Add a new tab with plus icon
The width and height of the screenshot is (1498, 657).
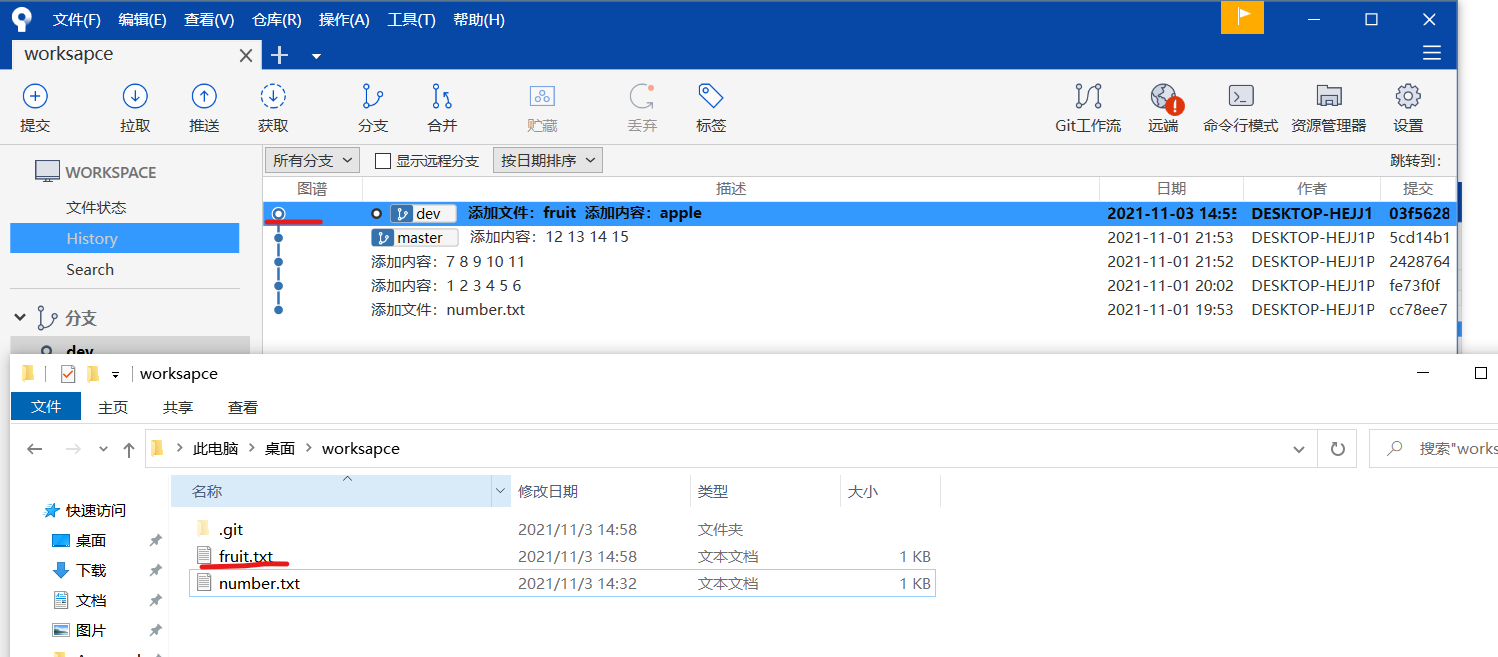tap(280, 55)
